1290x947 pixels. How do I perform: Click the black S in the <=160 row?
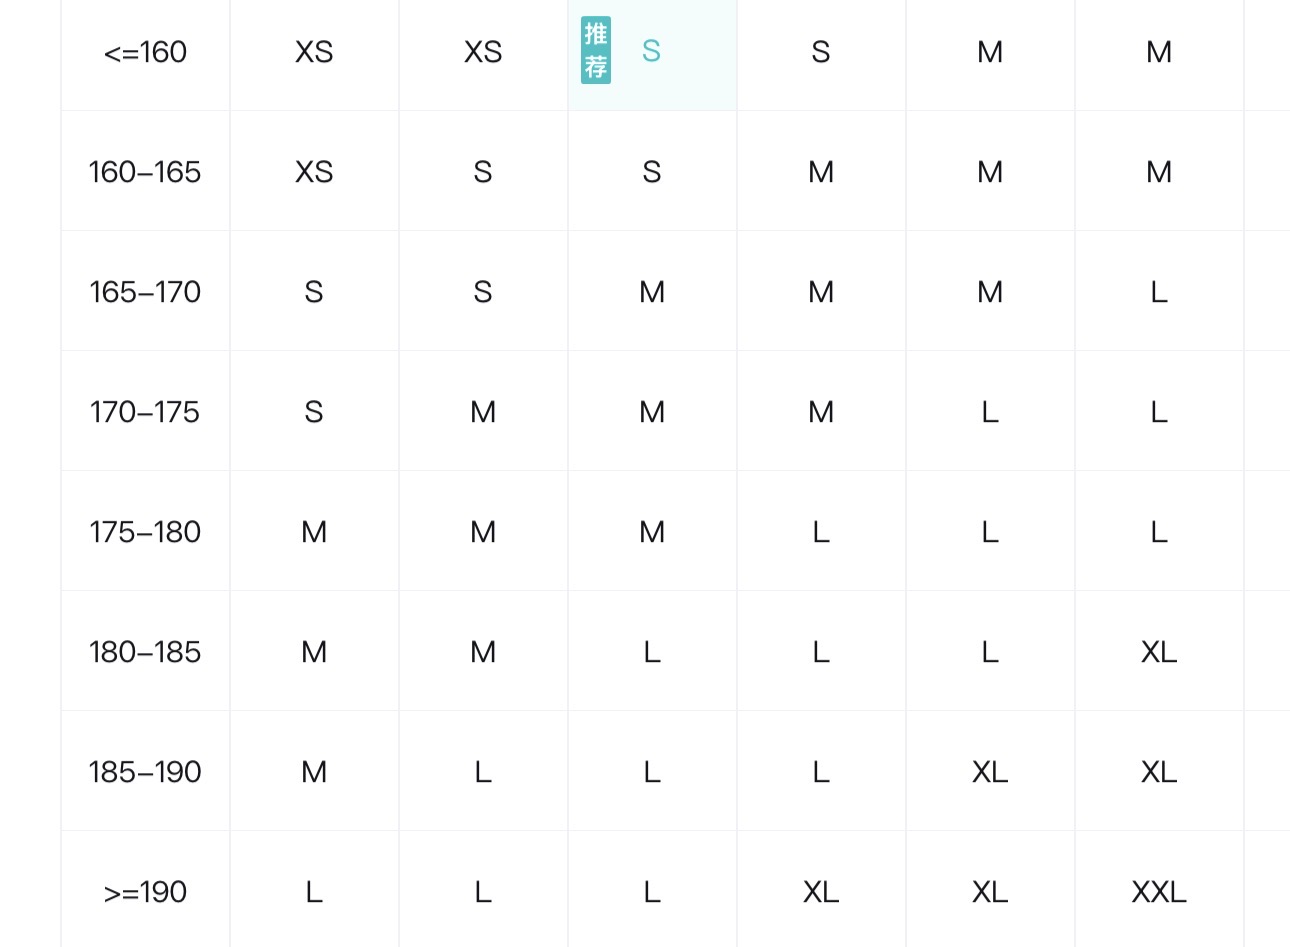pos(821,52)
